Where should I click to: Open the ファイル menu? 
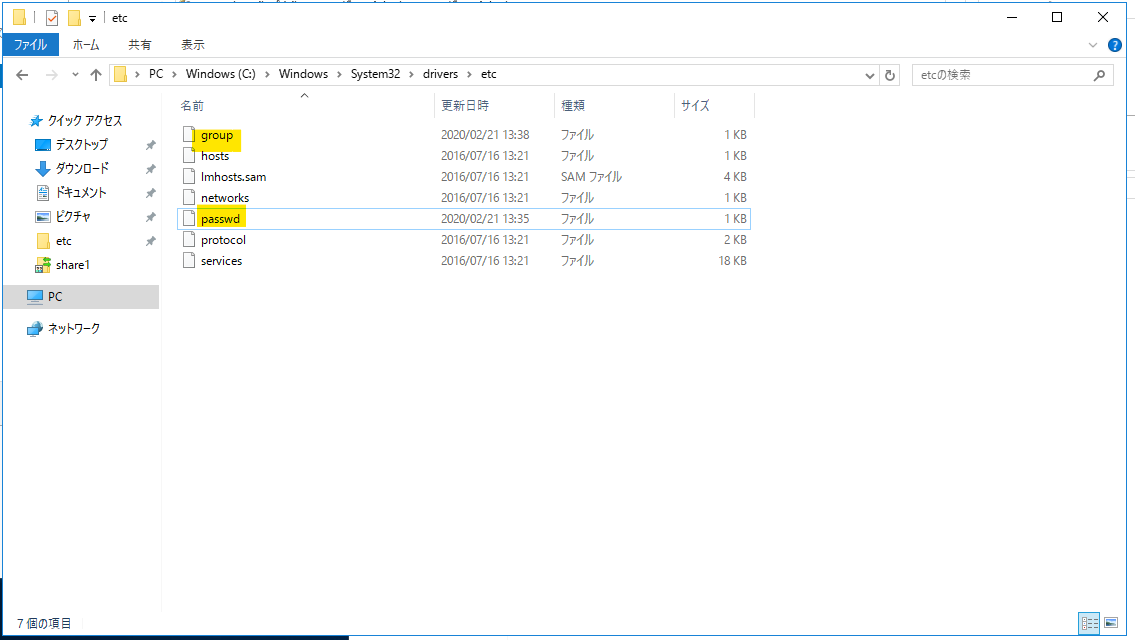(x=30, y=44)
